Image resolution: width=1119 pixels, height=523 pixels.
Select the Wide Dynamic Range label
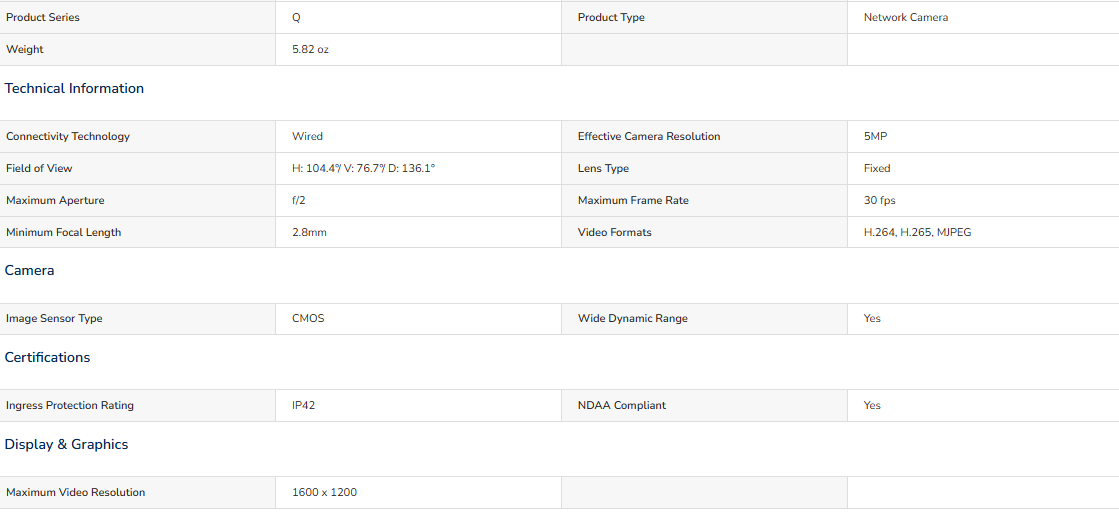632,318
